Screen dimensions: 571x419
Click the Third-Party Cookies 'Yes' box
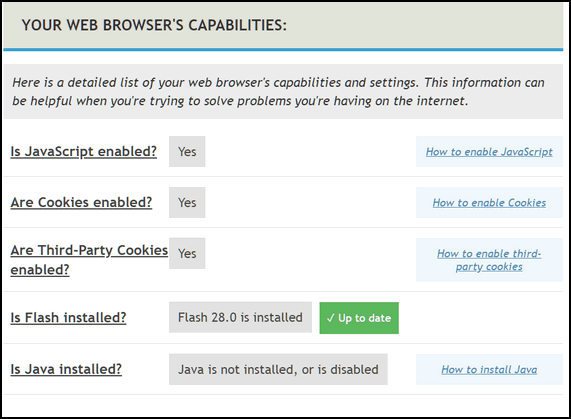click(x=187, y=253)
